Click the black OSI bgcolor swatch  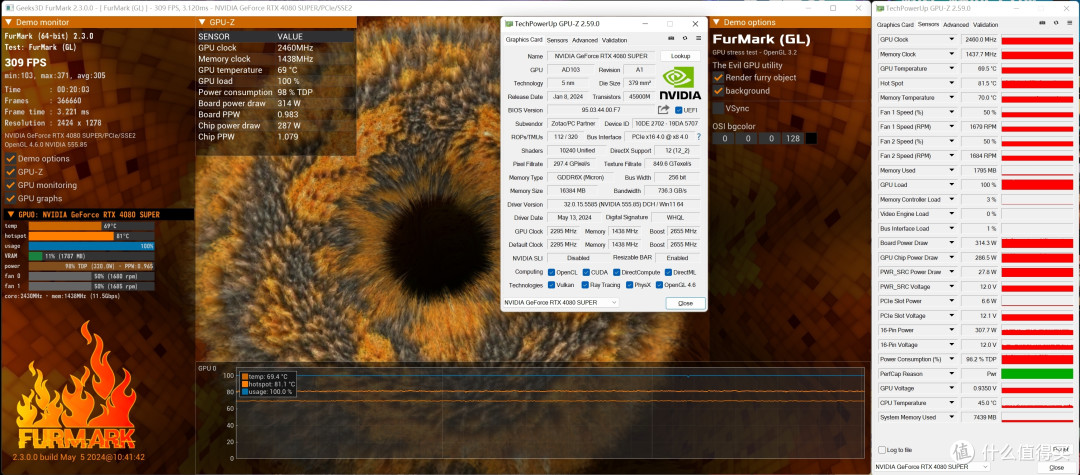811,138
